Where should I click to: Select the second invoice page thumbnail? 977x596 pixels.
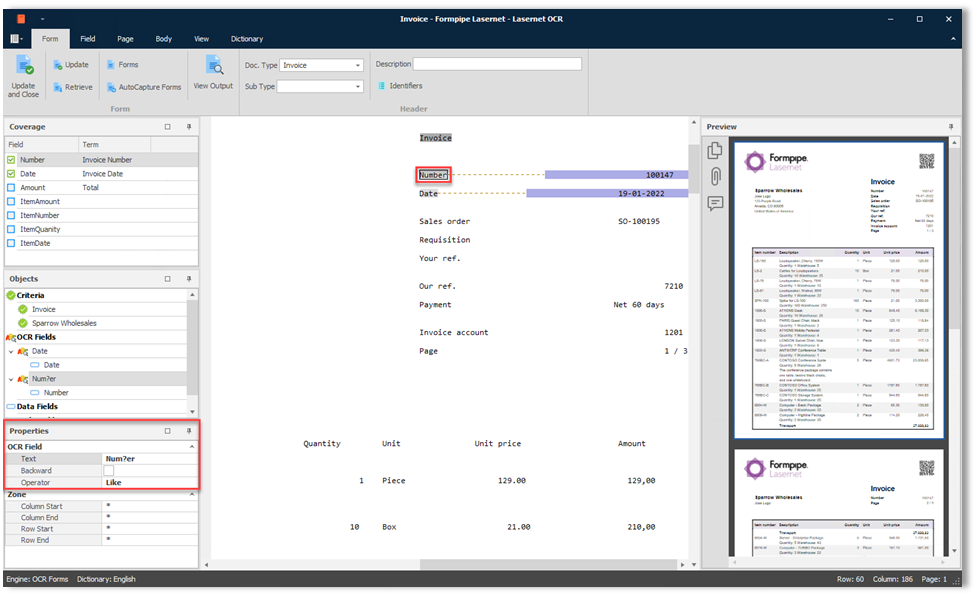coord(839,503)
